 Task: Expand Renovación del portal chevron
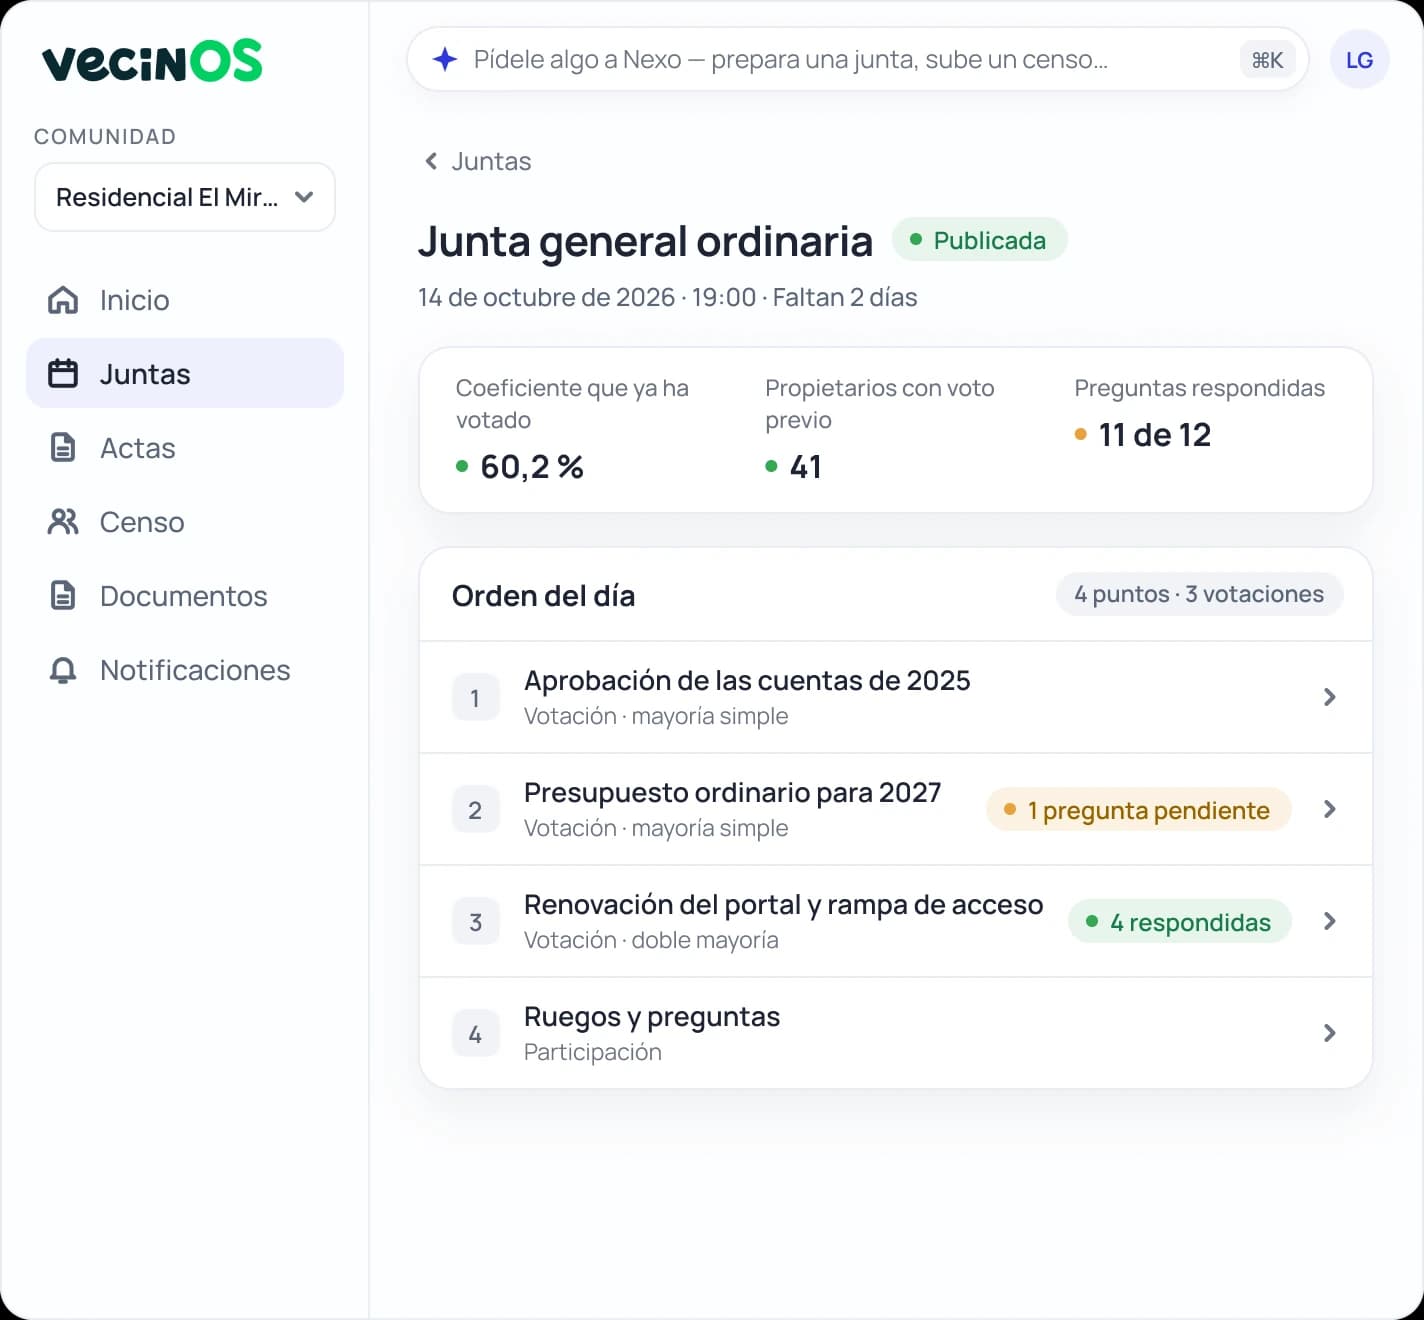click(1329, 921)
